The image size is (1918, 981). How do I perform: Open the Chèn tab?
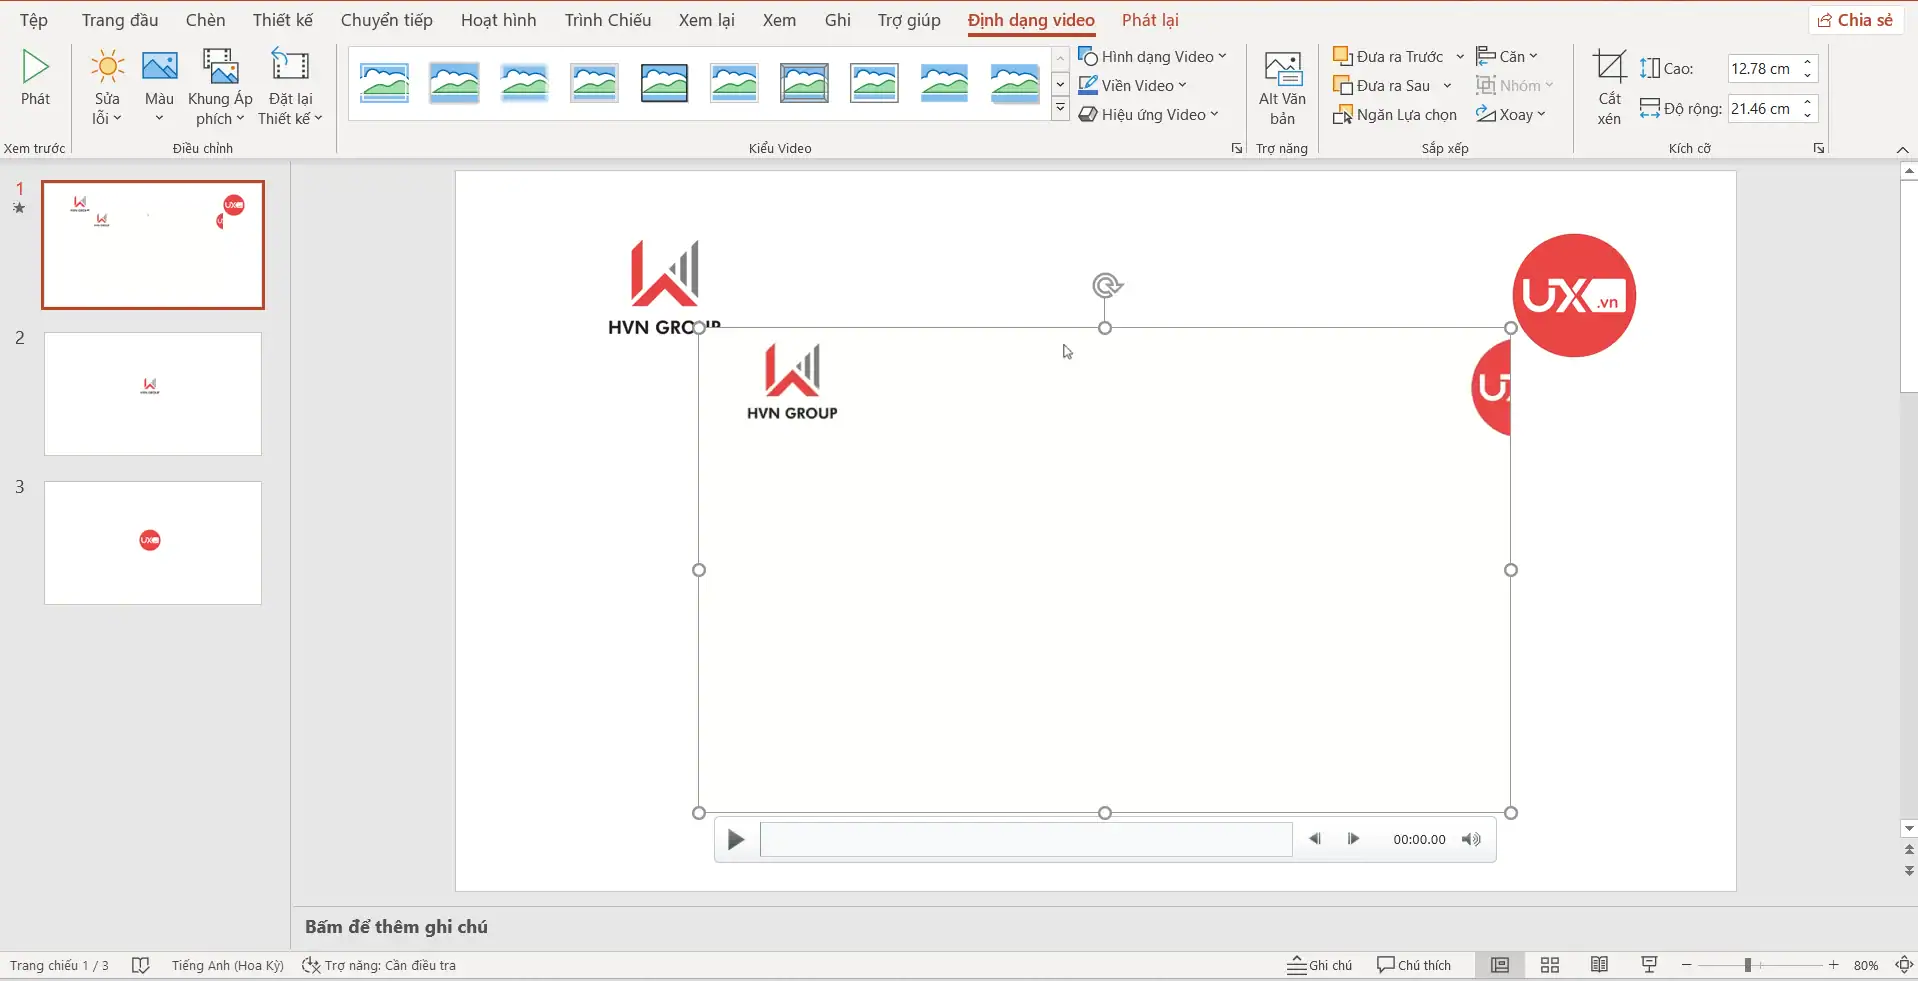click(205, 20)
